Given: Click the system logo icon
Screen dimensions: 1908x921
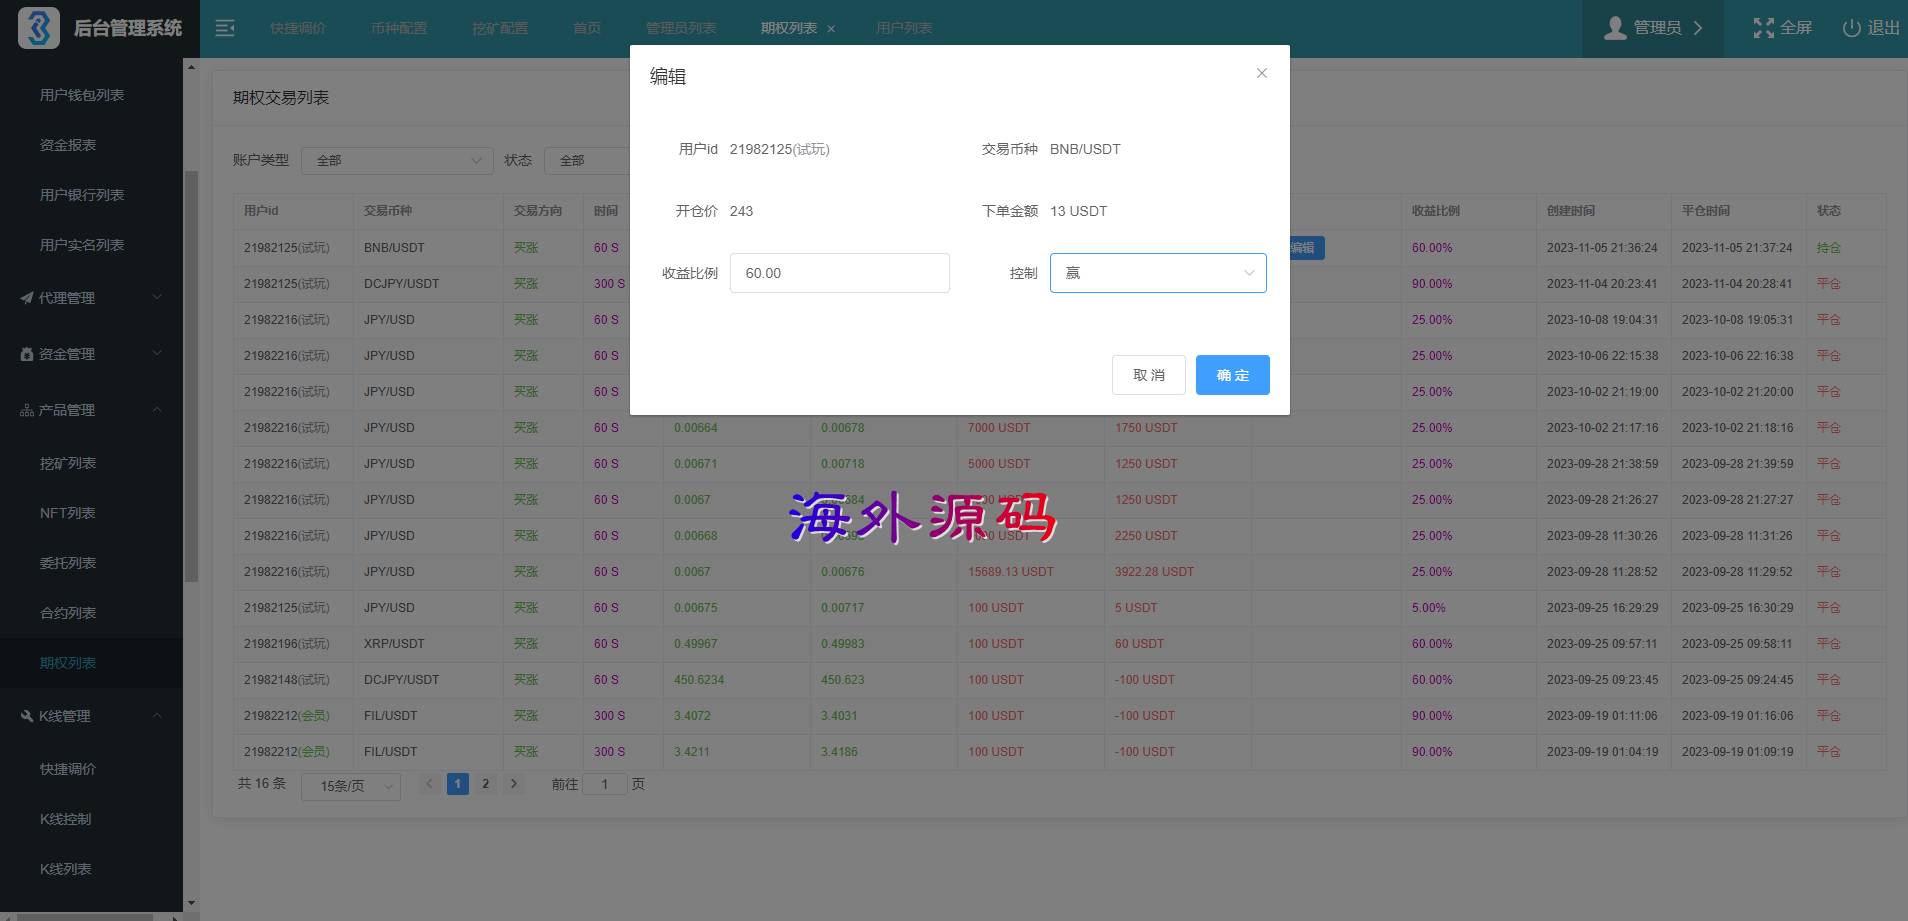Looking at the screenshot, I should tap(39, 28).
